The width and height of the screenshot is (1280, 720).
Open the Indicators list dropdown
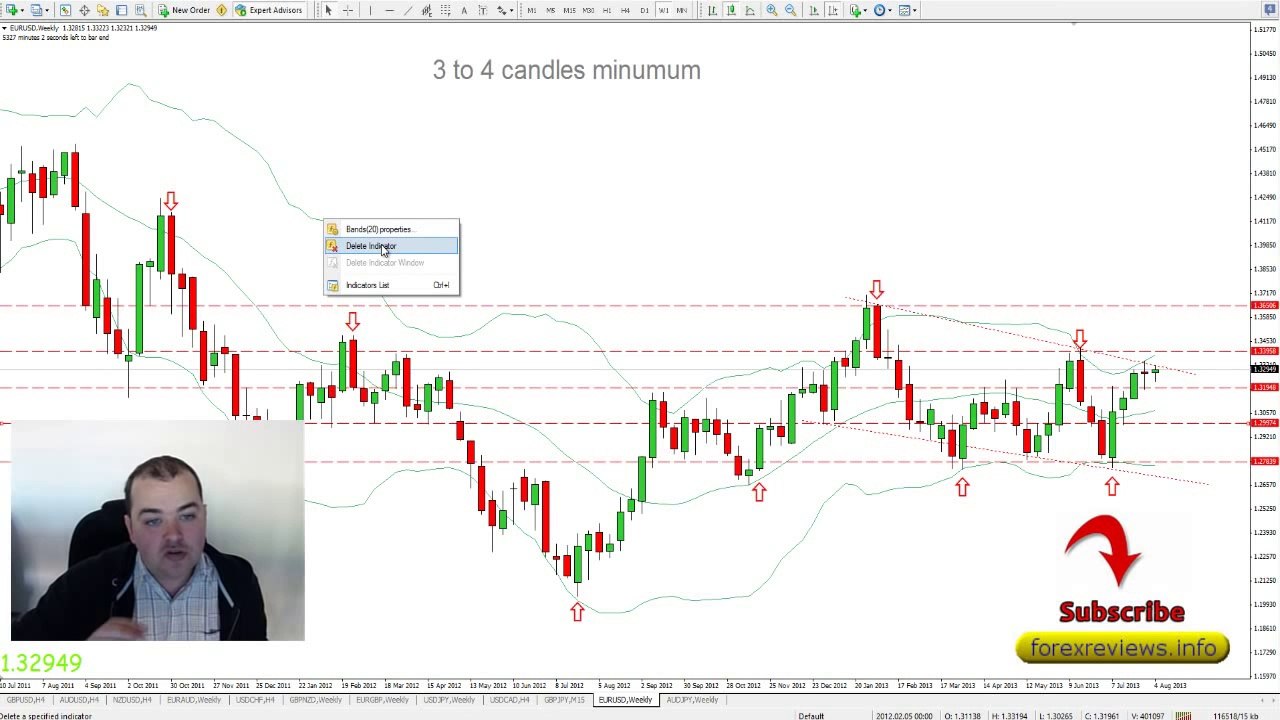[858, 10]
